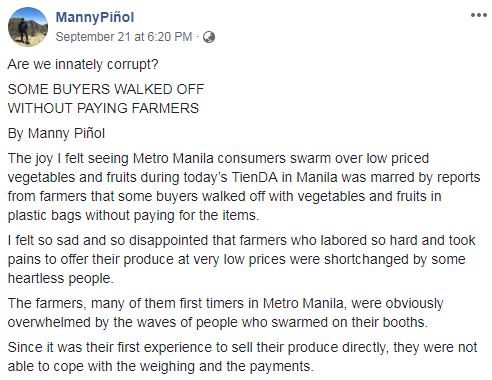492x380 pixels.
Task: Click the 'WITHOUT PAYING FARMERS' headline line
Action: tap(103, 108)
